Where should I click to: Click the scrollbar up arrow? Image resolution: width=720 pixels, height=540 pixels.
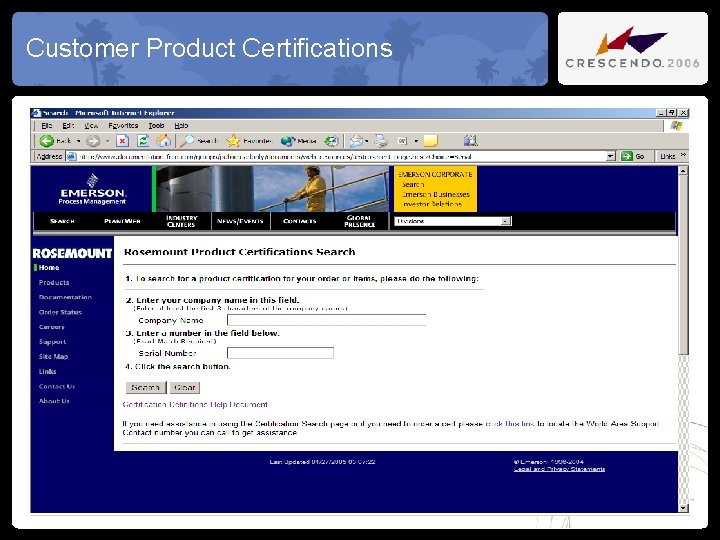click(683, 171)
